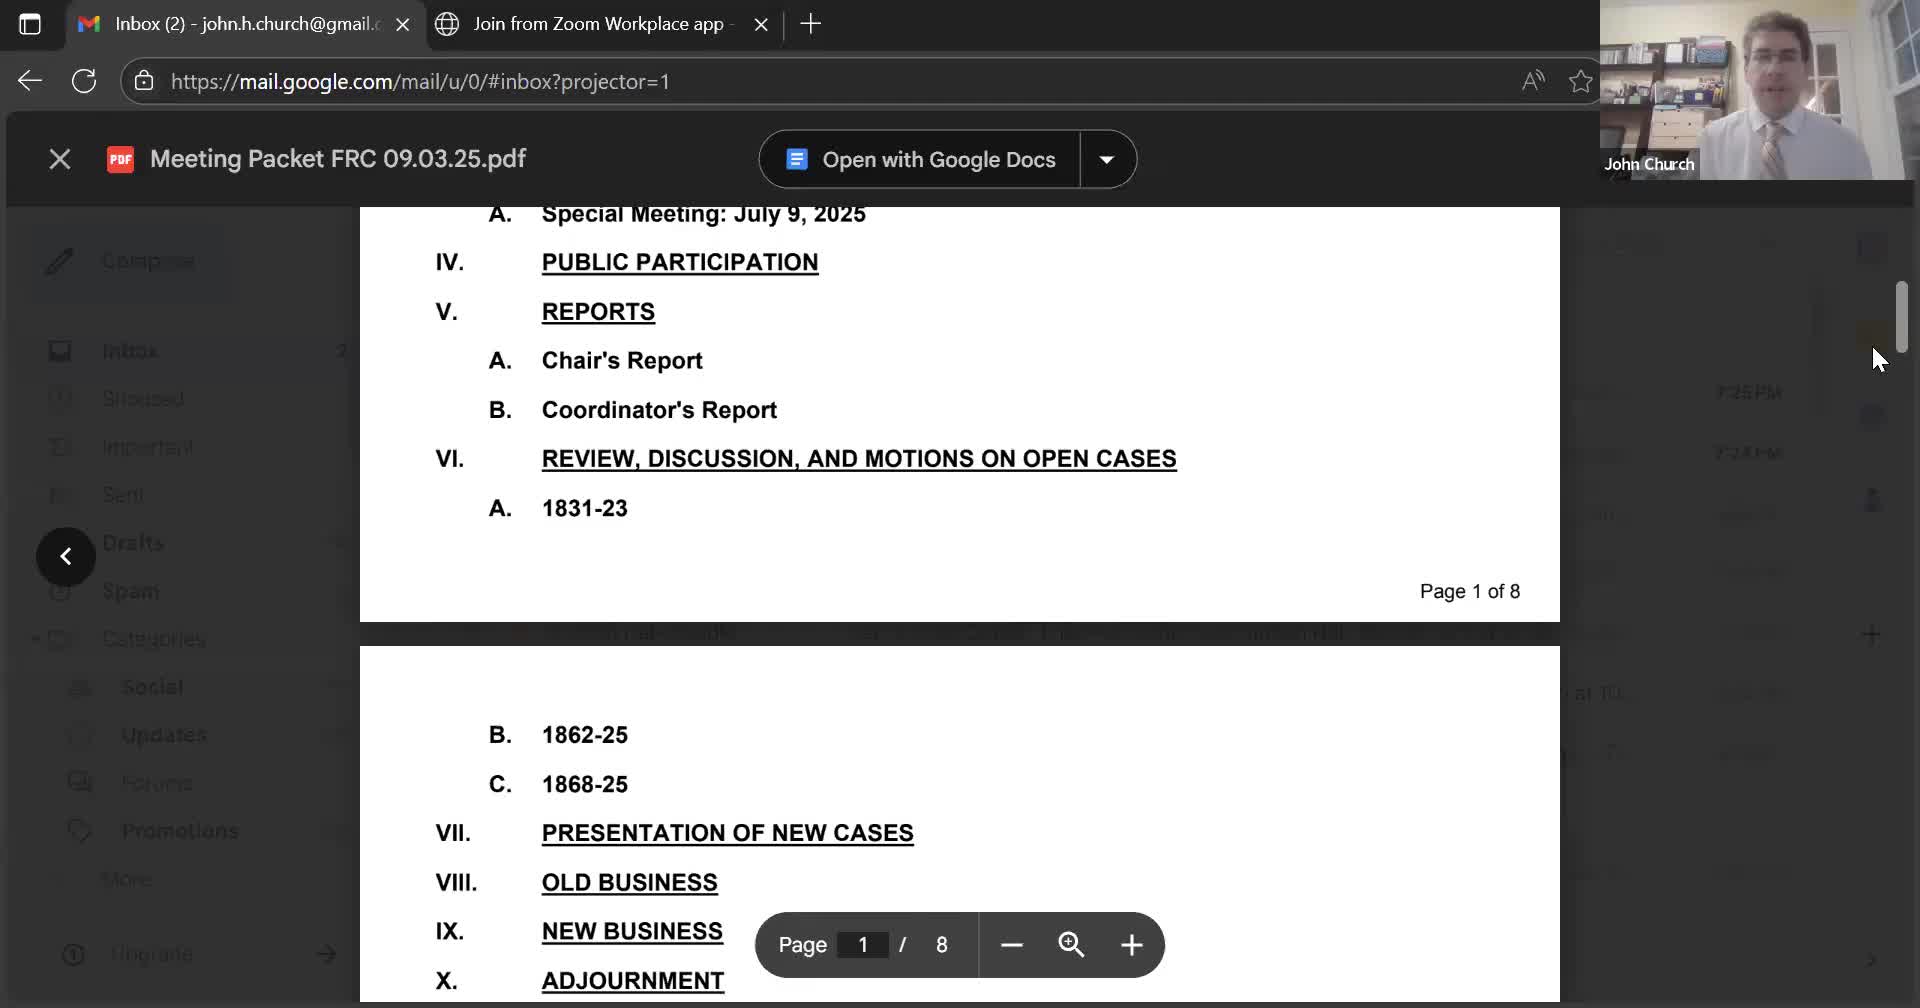The image size is (1920, 1008).
Task: Switch to Join from Zoom Workplace tab
Action: (598, 24)
